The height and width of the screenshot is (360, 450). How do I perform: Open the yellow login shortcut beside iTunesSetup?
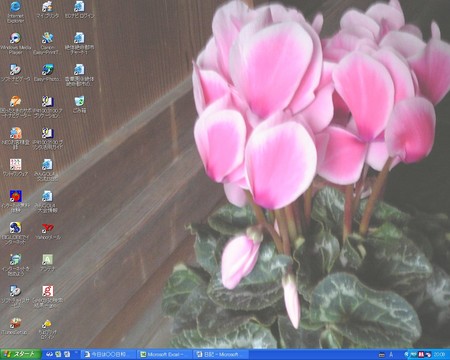(x=47, y=328)
